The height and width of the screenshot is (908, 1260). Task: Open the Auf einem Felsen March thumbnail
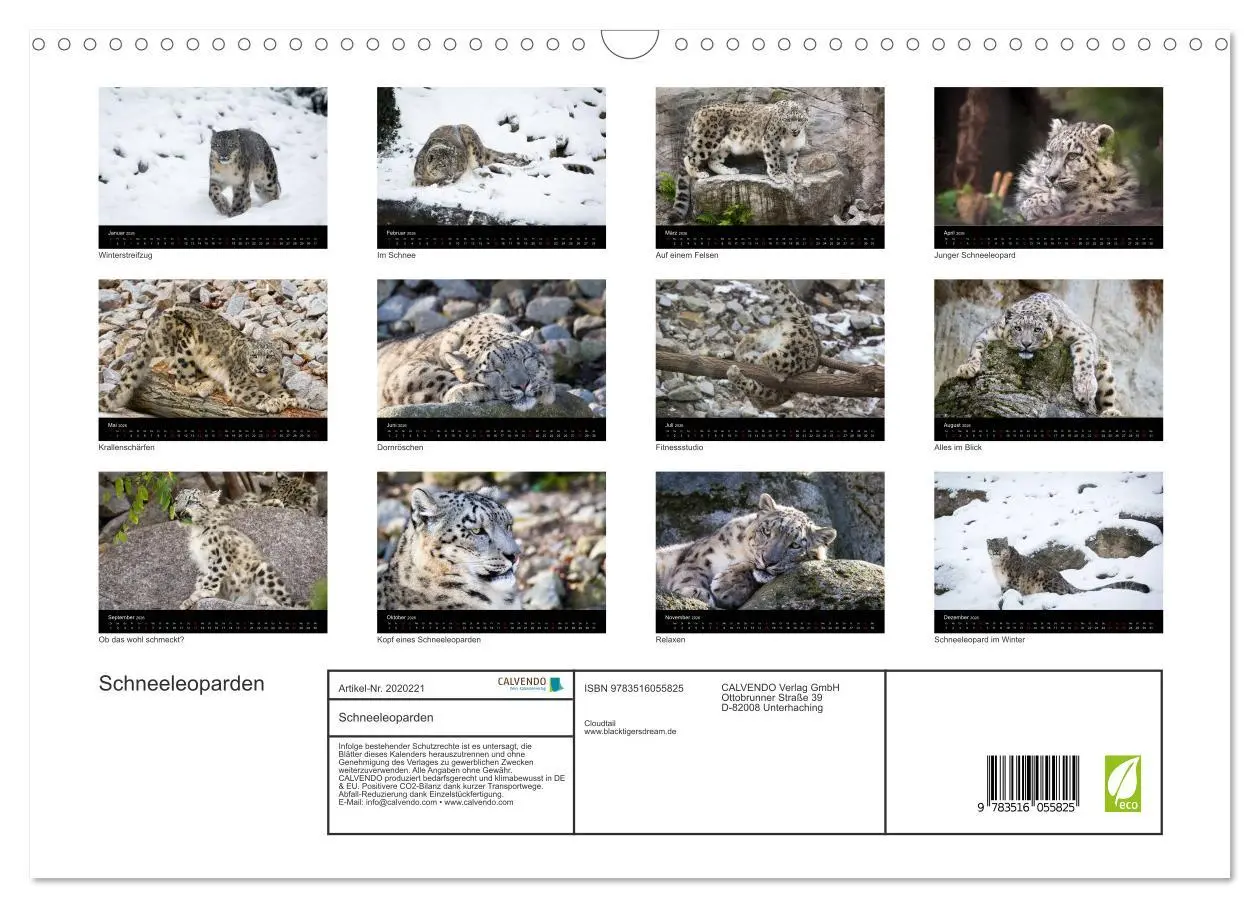770,167
